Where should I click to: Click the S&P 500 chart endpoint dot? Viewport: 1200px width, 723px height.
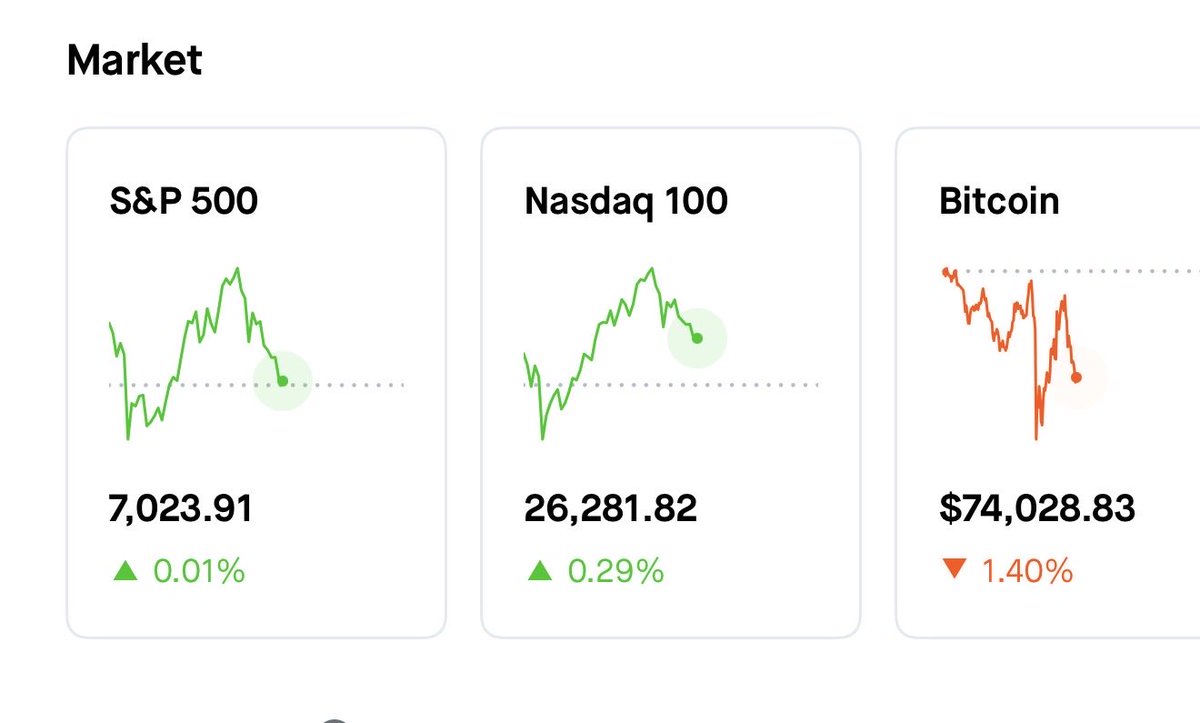point(283,381)
